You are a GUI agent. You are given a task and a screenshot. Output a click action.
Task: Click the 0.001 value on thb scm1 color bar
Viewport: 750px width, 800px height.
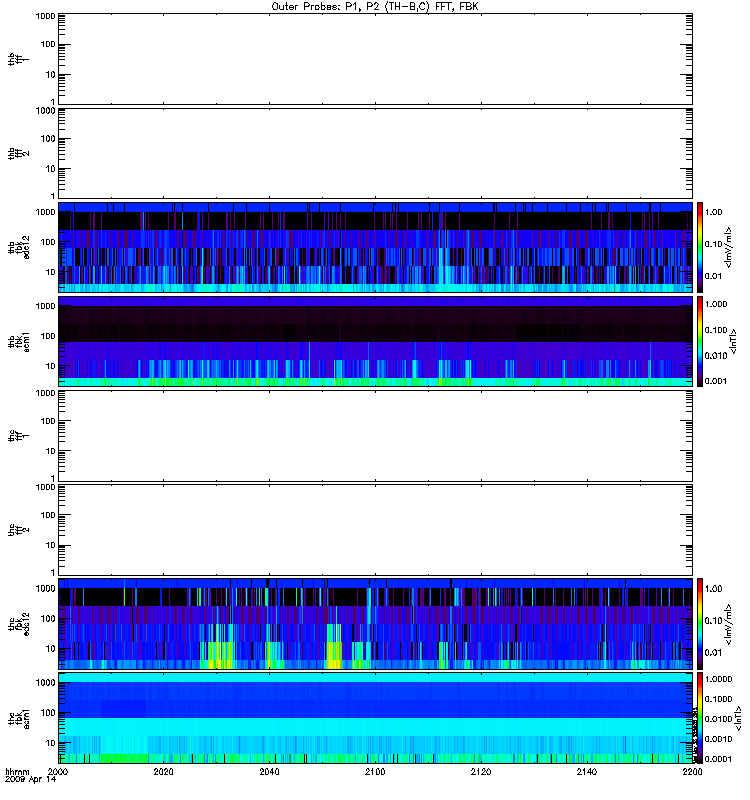click(716, 381)
